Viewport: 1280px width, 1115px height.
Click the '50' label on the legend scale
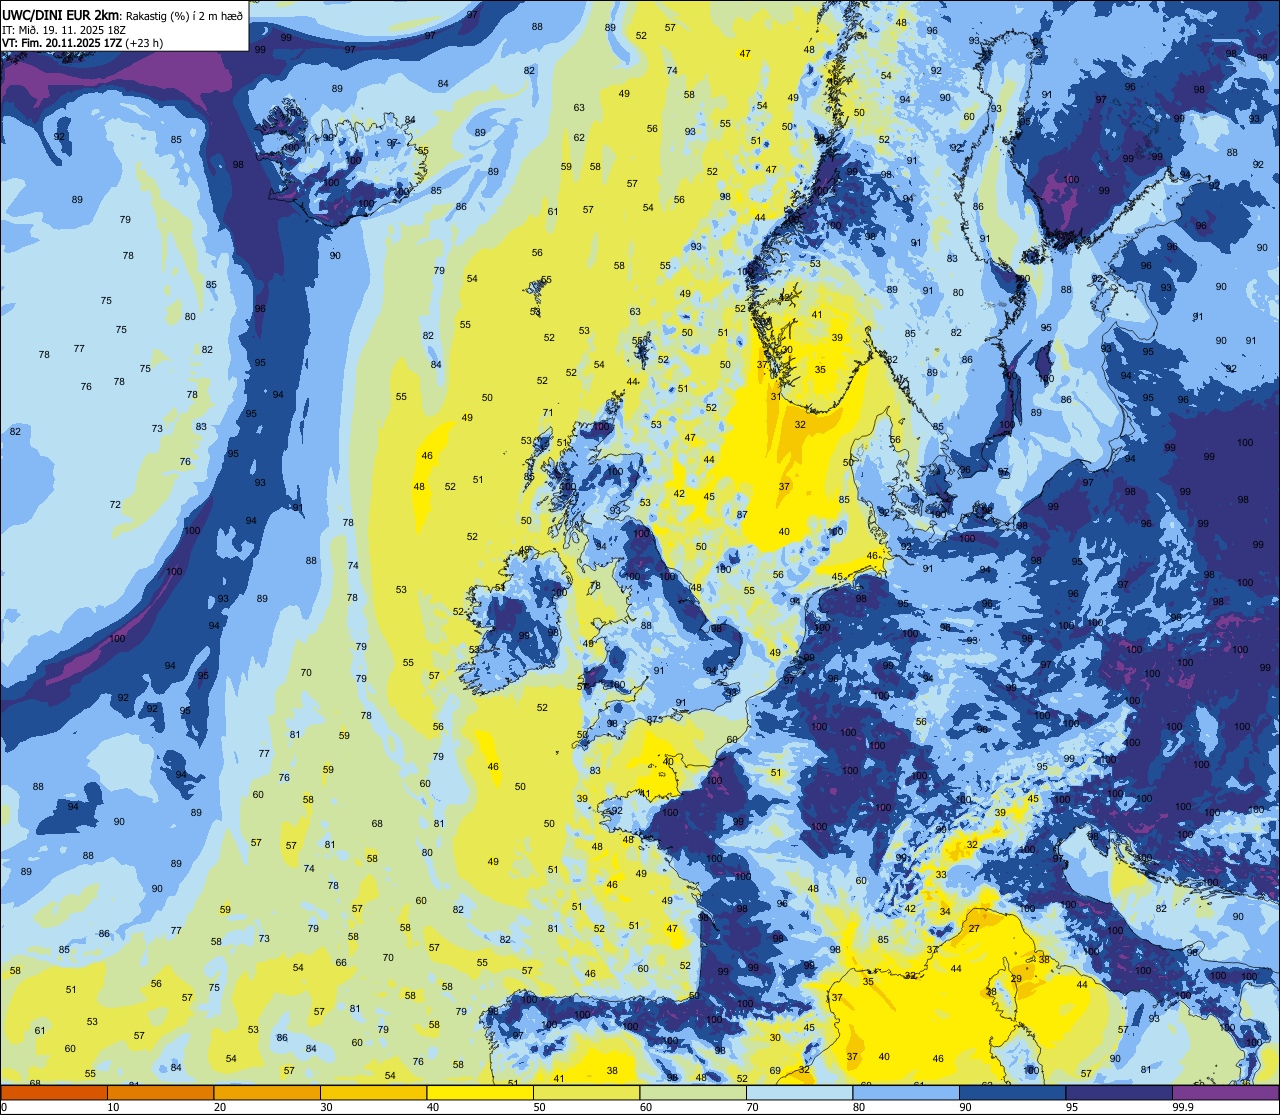(540, 1107)
